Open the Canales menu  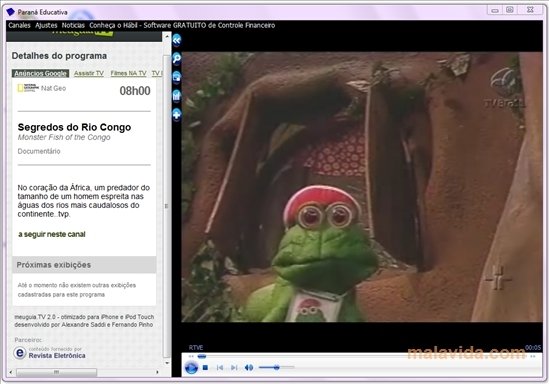19,25
